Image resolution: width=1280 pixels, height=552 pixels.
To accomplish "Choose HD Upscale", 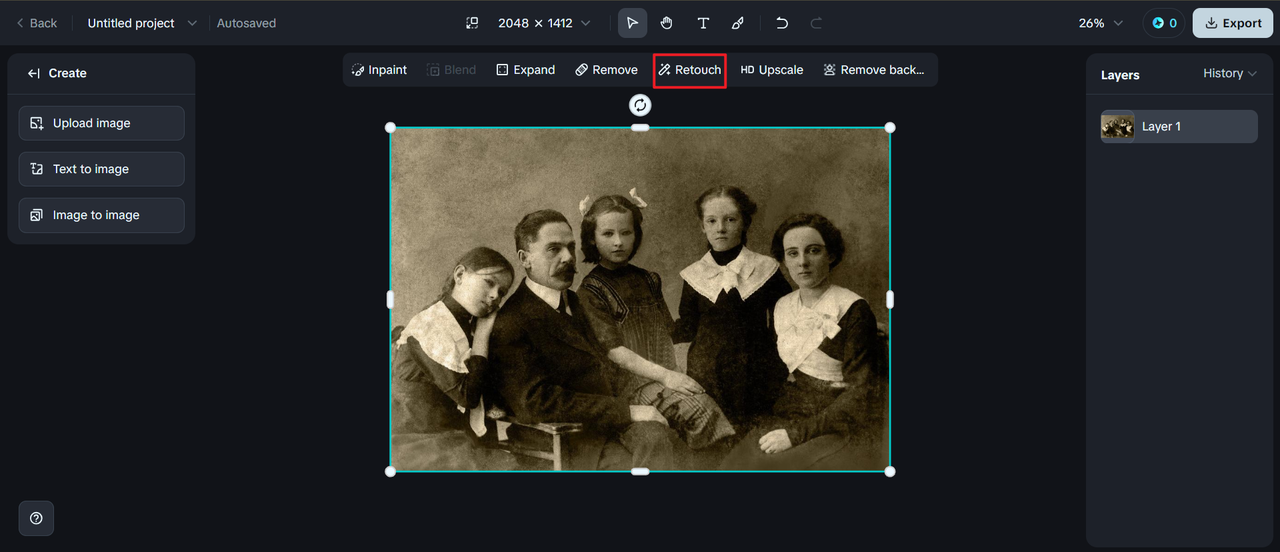I will point(772,70).
